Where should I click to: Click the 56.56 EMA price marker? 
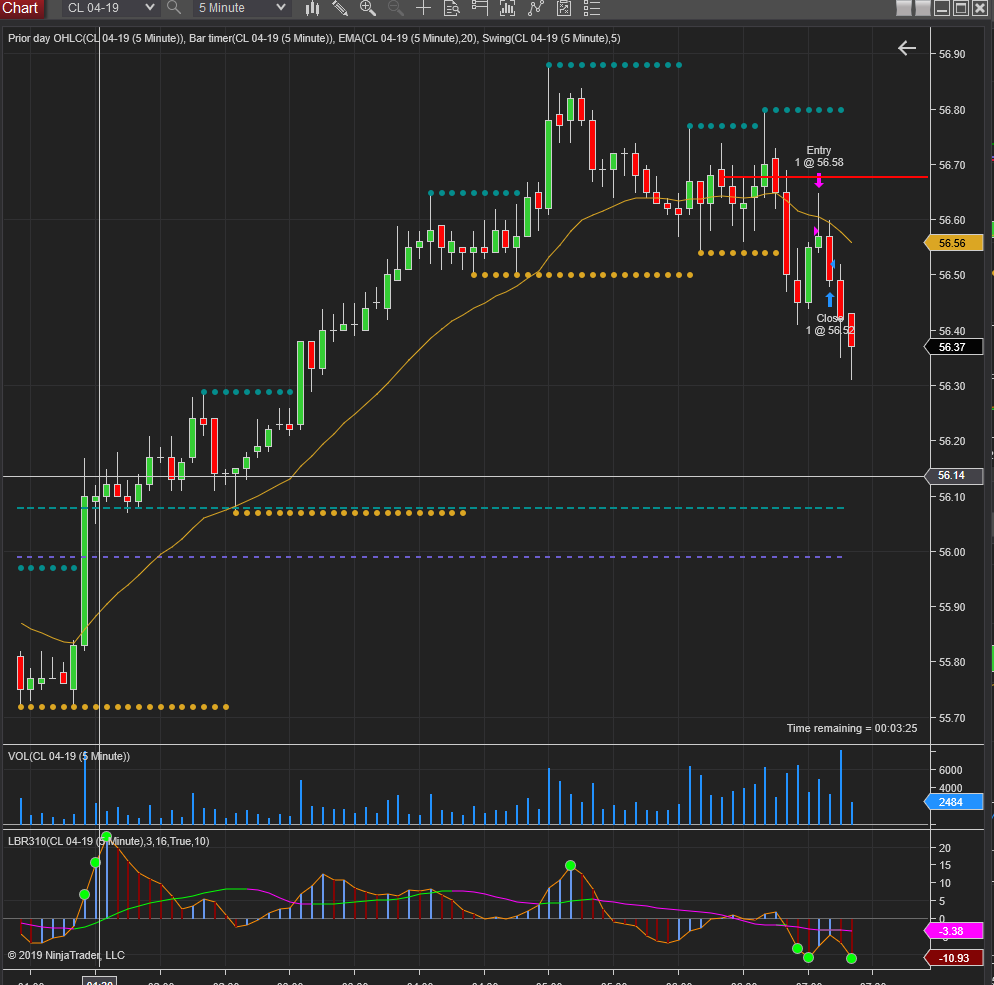click(x=953, y=243)
